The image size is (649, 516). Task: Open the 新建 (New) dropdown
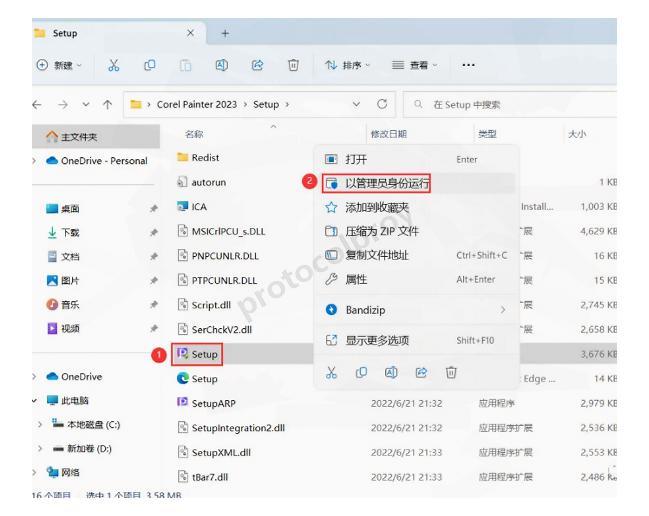pyautogui.click(x=59, y=65)
